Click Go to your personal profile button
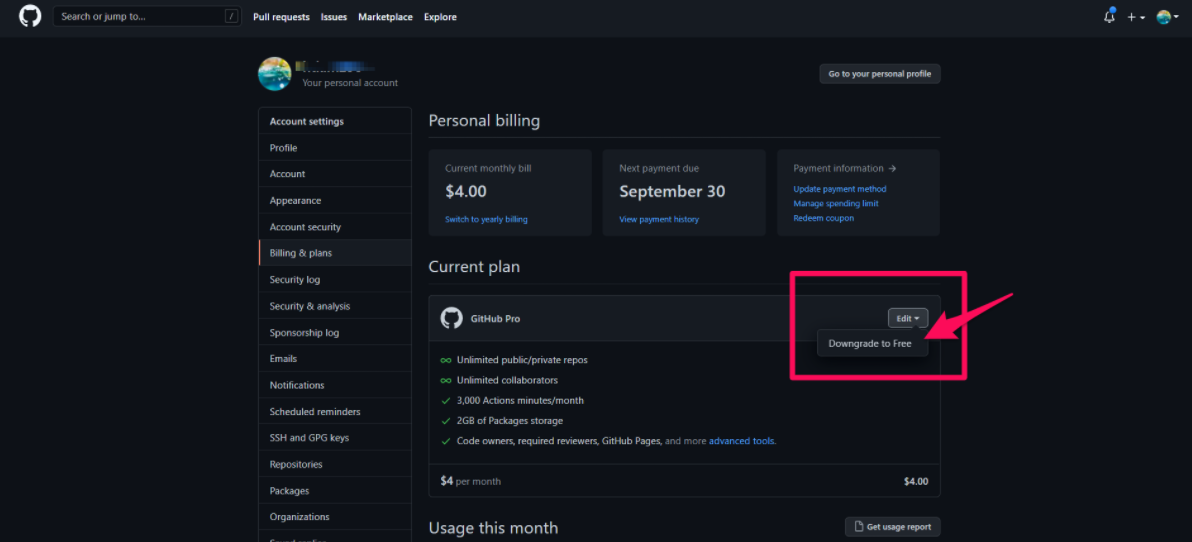This screenshot has height=542, width=1192. coord(880,74)
